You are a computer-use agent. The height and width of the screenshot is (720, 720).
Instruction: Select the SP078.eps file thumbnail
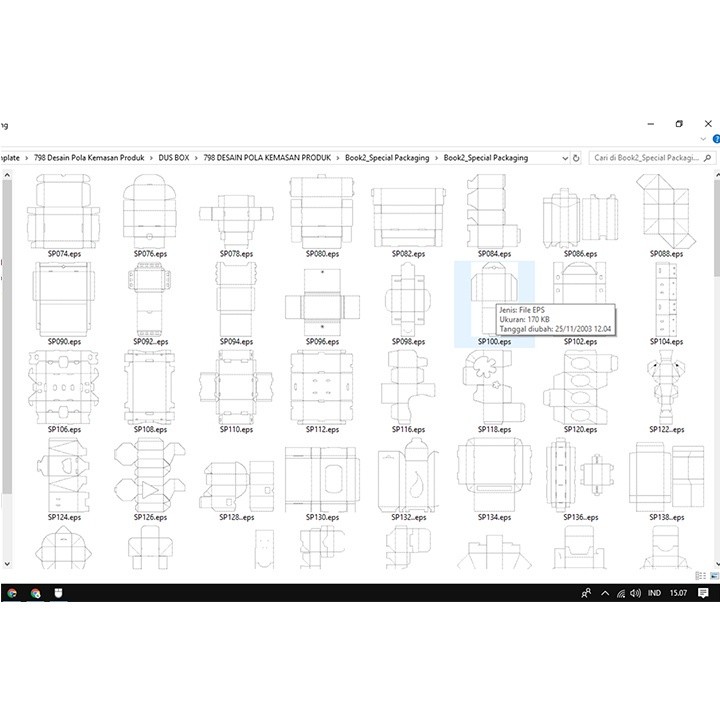pyautogui.click(x=236, y=221)
